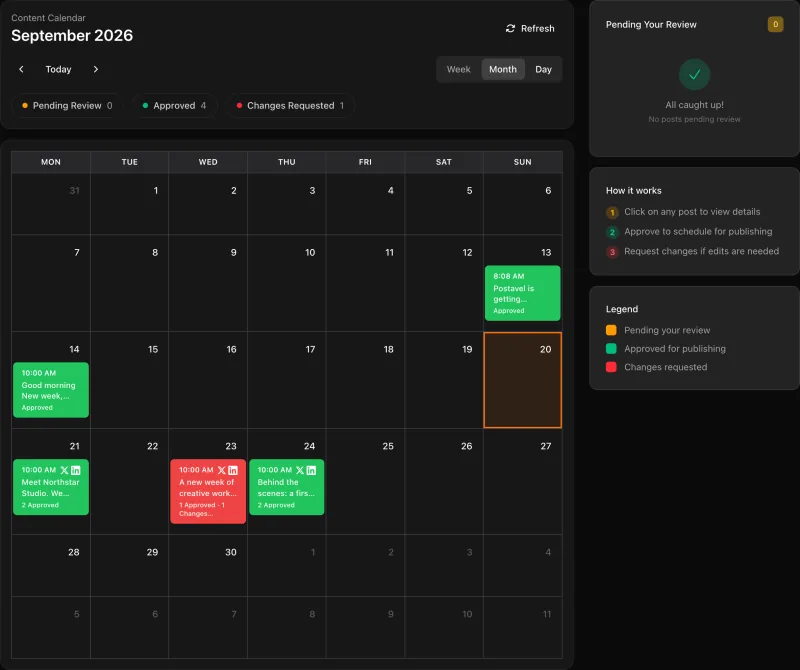Go to previous month with left chevron
This screenshot has height=670, width=800.
(21, 69)
